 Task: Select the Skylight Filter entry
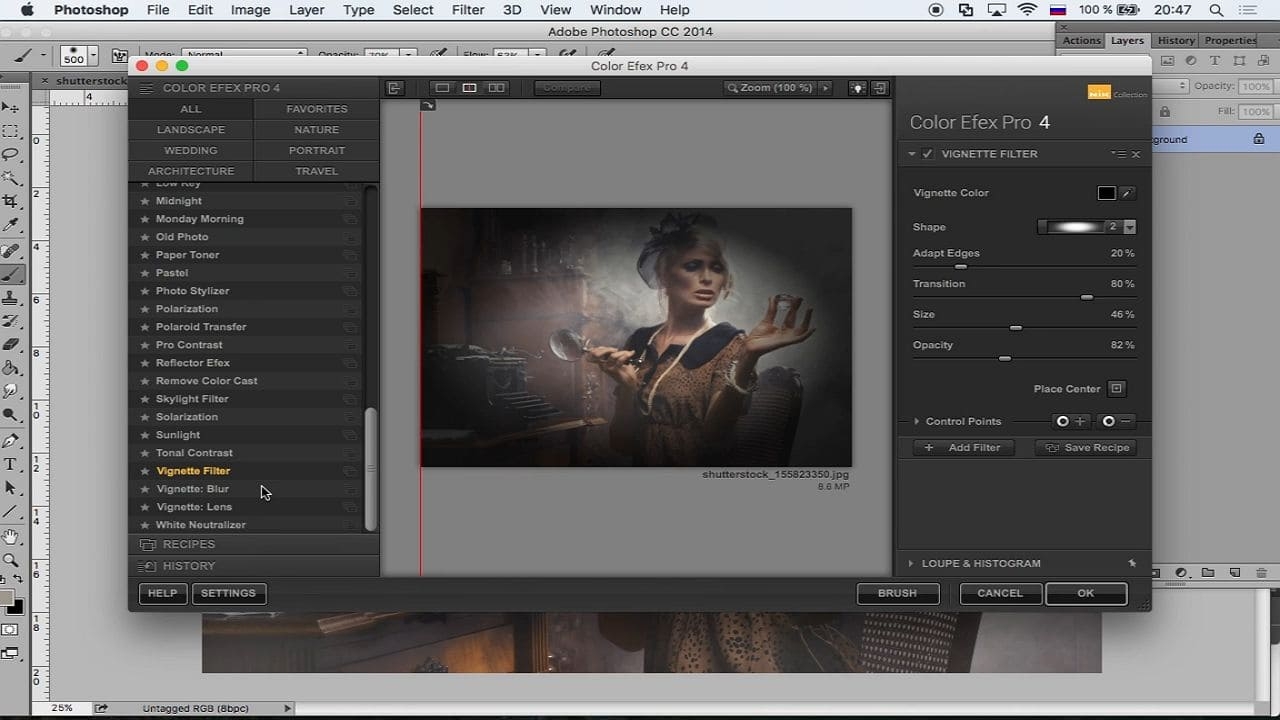tap(192, 399)
